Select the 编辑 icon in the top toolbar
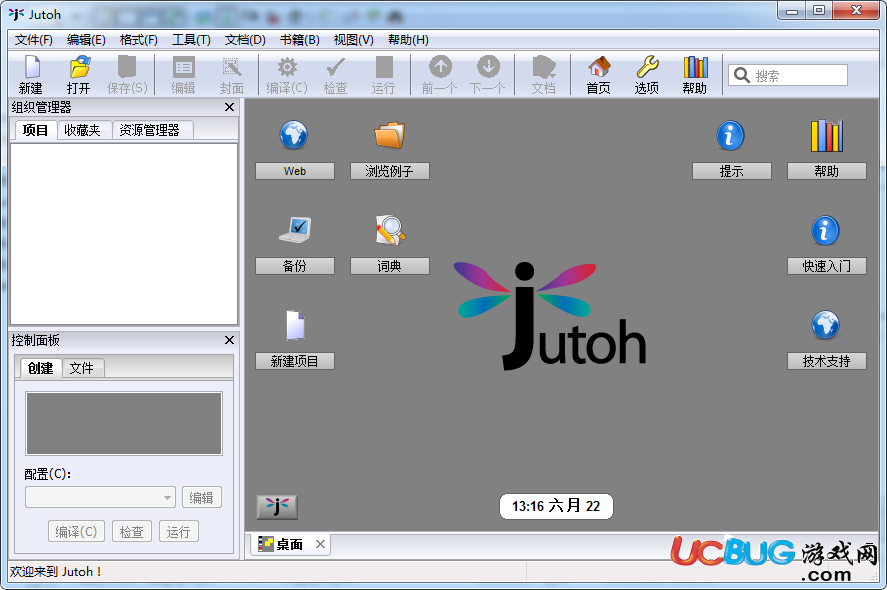This screenshot has width=887, height=590. pos(183,67)
